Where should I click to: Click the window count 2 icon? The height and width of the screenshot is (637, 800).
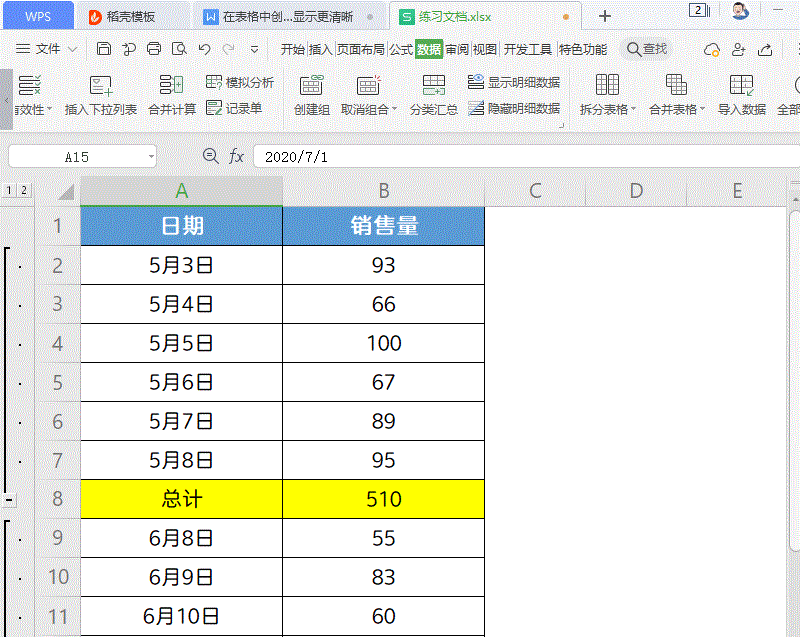(x=698, y=10)
